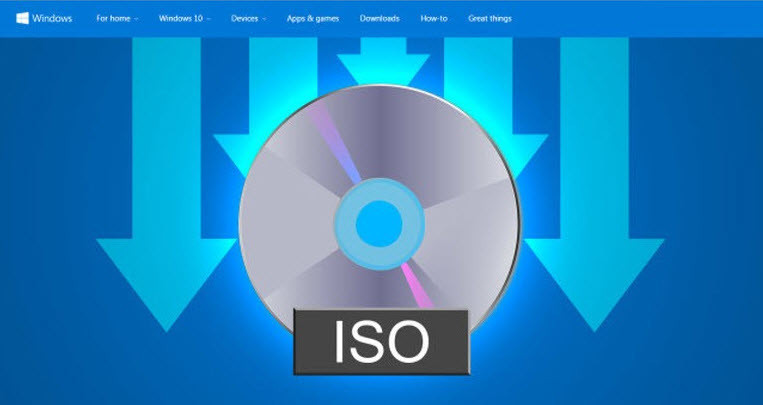The width and height of the screenshot is (763, 405).
Task: Click the ISO label on the disc
Action: [381, 339]
